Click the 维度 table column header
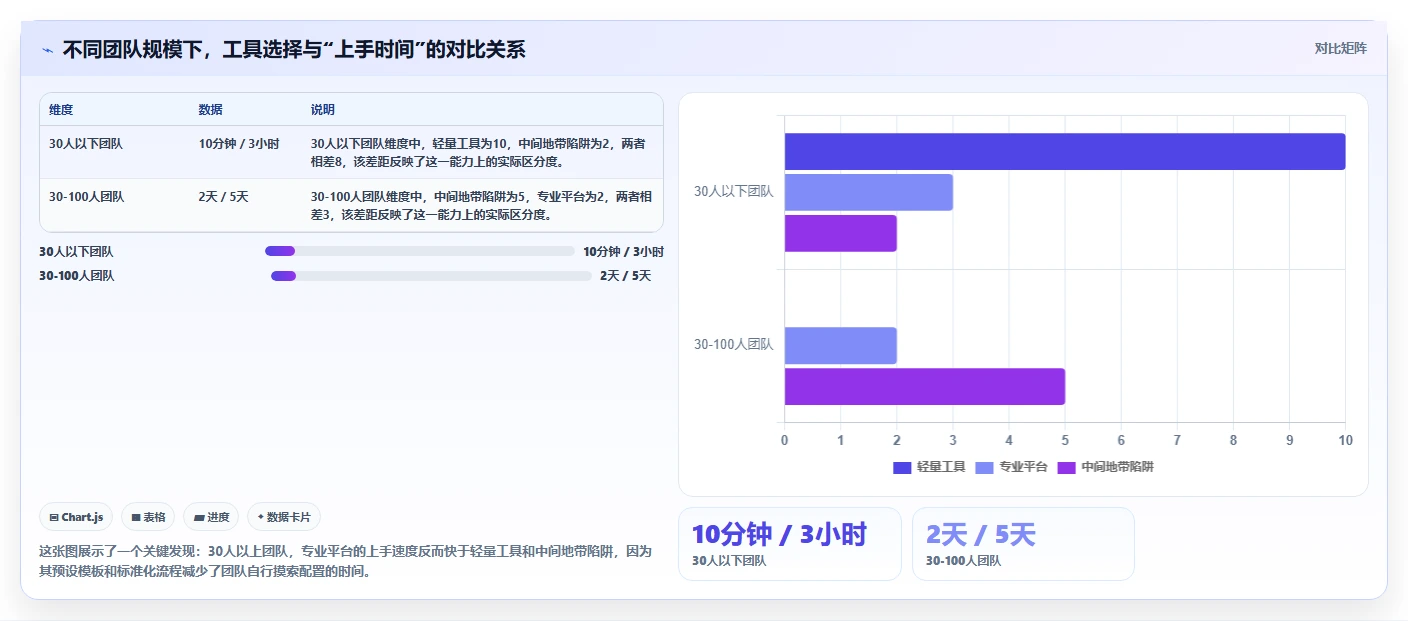Viewport: 1408px width, 621px height. point(61,109)
